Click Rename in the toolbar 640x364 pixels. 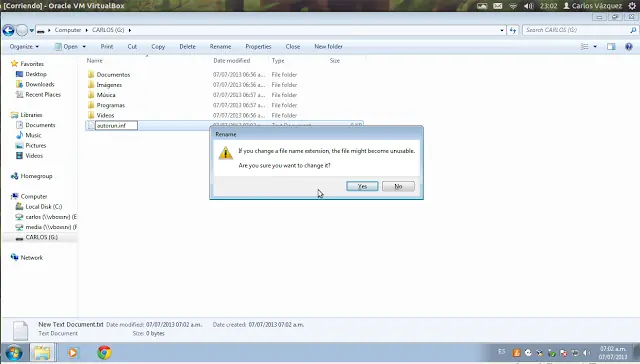(x=220, y=47)
